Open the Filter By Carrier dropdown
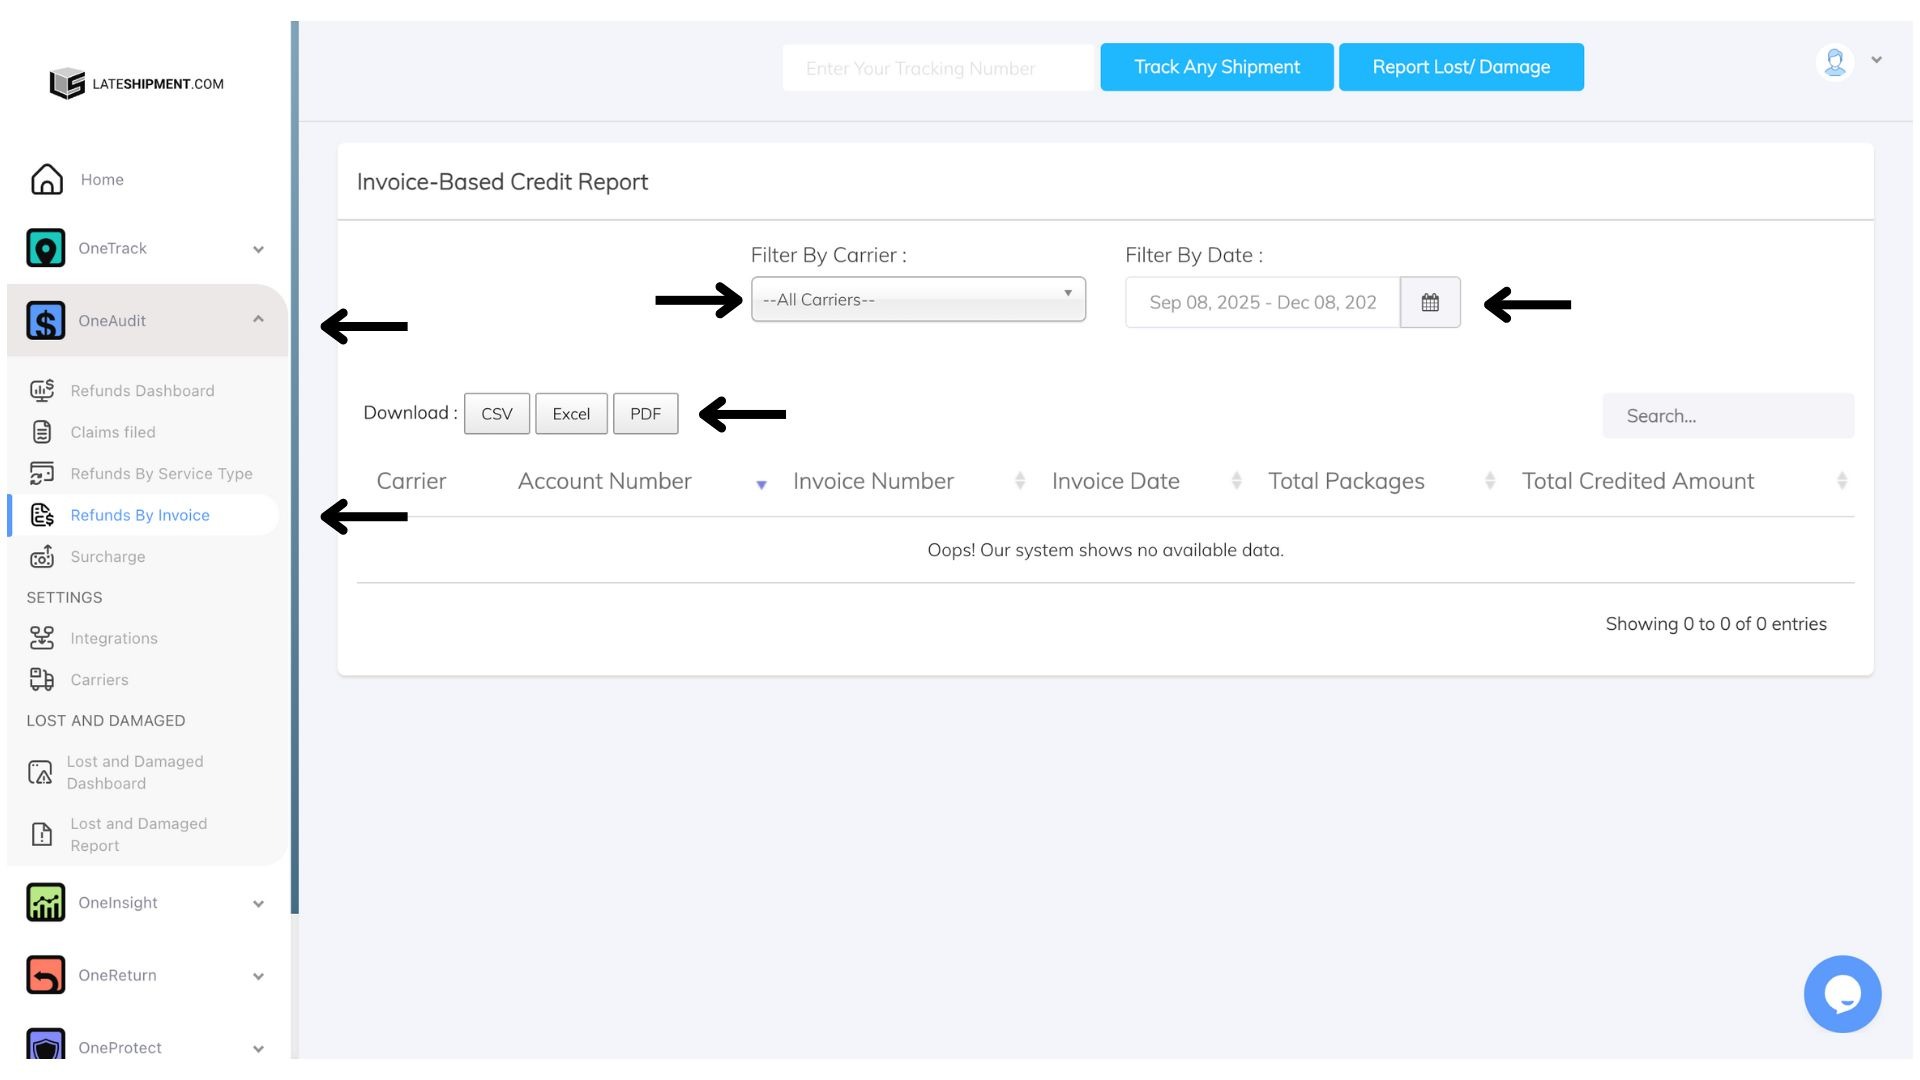The height and width of the screenshot is (1080, 1920). pos(918,300)
